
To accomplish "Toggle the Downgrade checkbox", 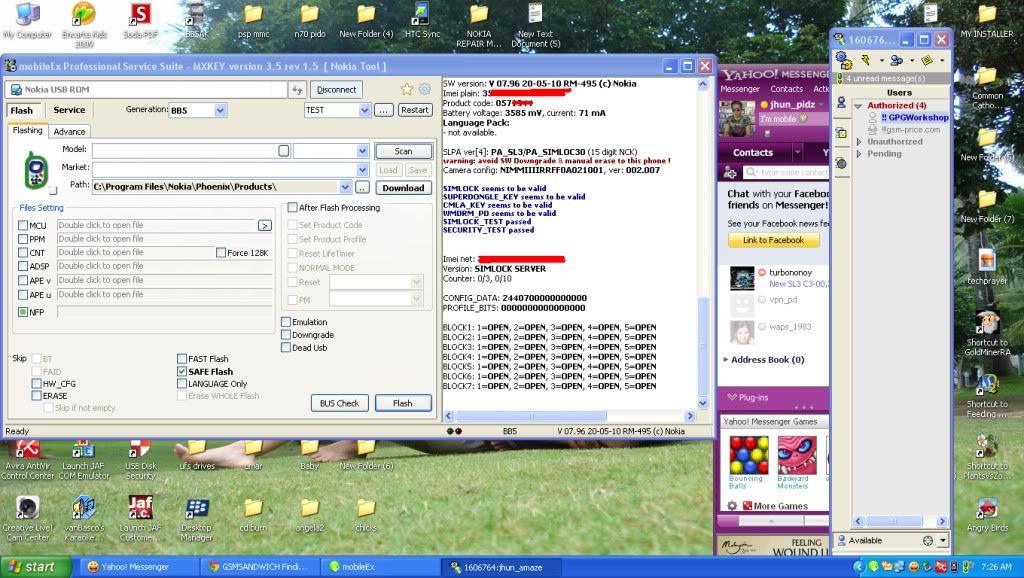I will pyautogui.click(x=286, y=334).
